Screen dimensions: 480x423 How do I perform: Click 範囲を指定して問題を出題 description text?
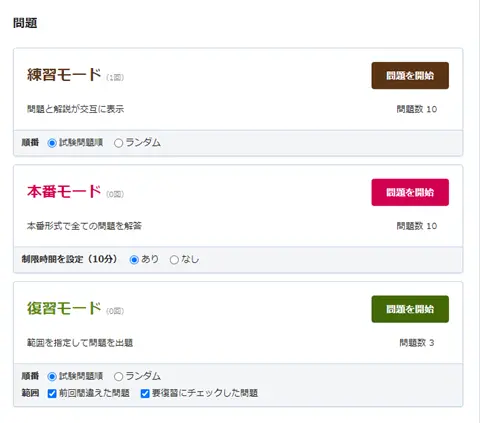pos(80,343)
